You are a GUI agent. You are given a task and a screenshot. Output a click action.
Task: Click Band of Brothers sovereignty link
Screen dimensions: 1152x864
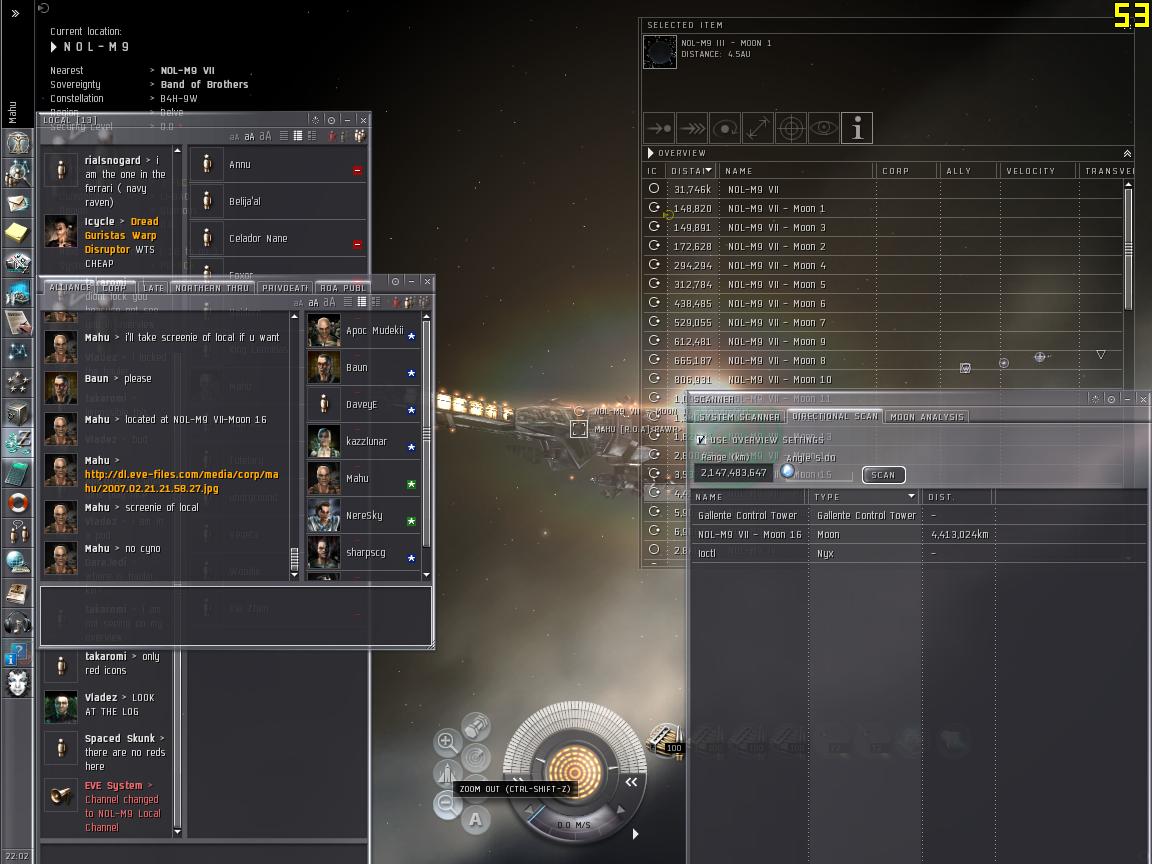(x=204, y=84)
